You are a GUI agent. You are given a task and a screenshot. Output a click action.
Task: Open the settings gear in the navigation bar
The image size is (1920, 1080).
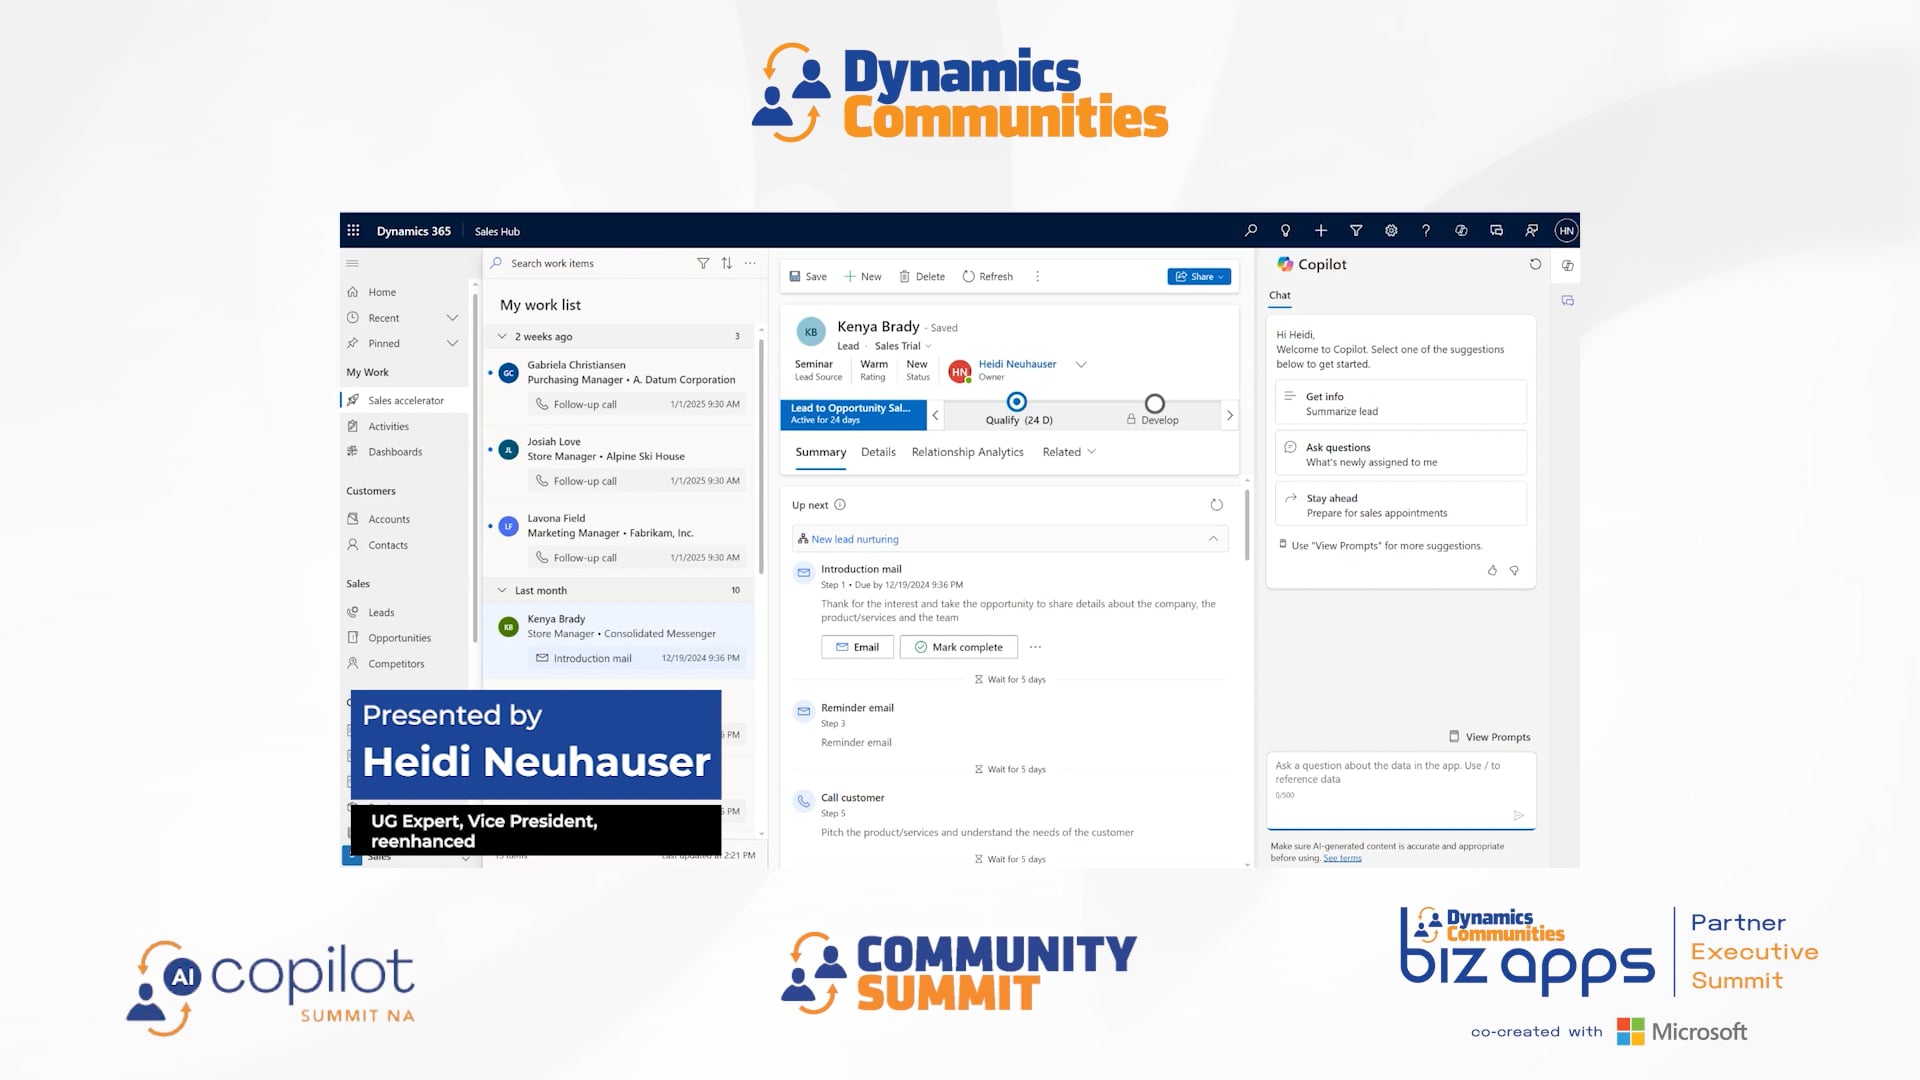[x=1391, y=230]
